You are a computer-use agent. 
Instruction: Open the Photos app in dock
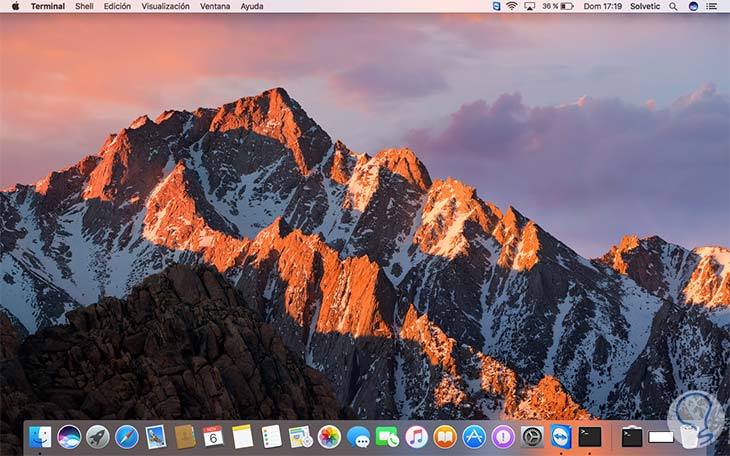pos(329,436)
